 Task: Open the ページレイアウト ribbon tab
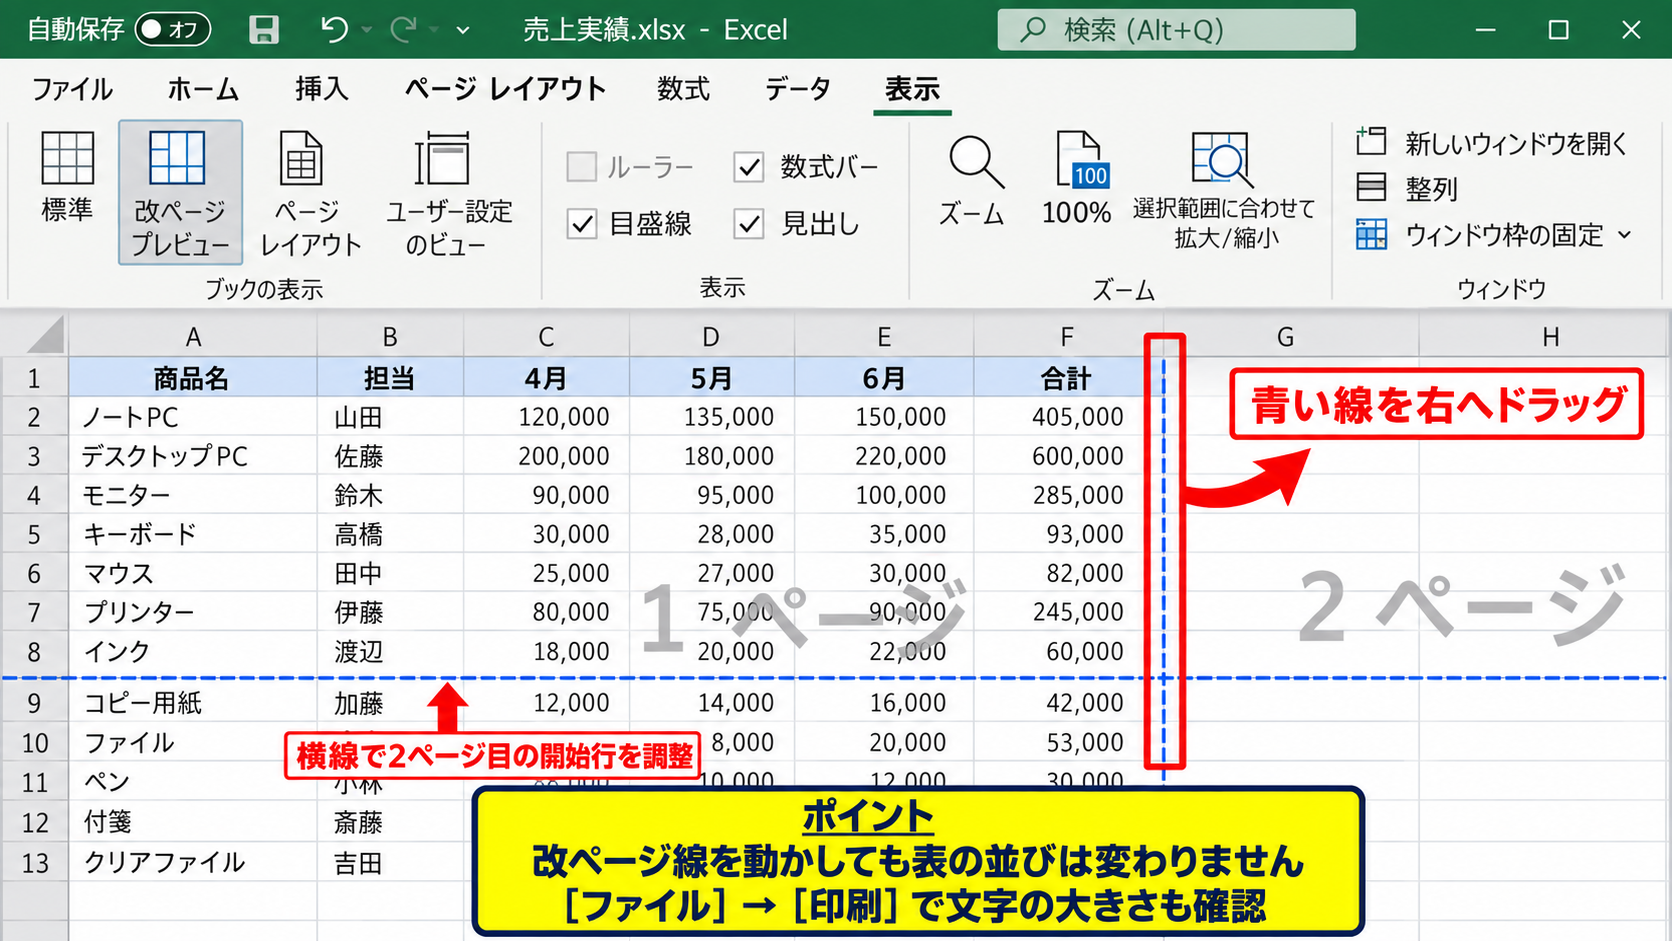505,89
